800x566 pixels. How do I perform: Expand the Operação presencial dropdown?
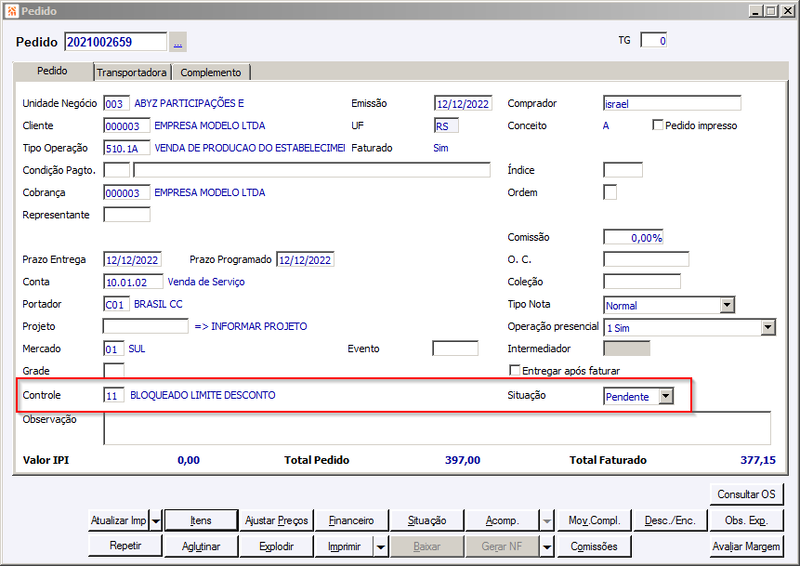pos(768,327)
